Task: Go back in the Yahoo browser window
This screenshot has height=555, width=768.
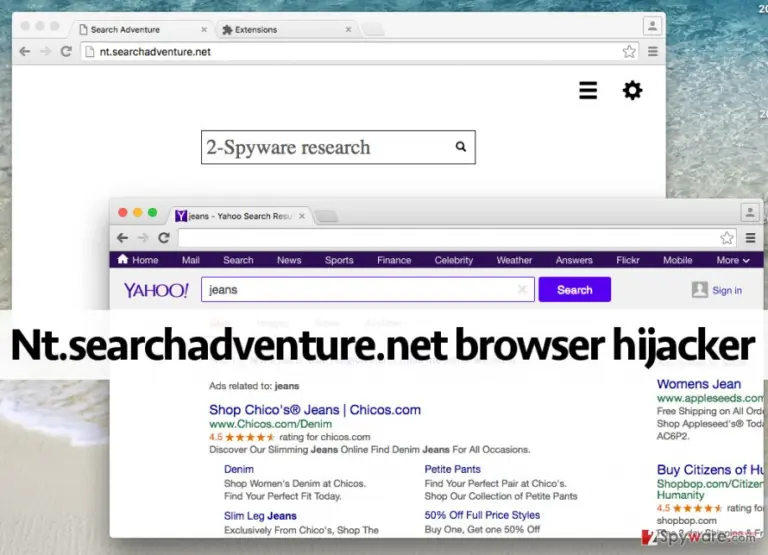Action: 122,238
